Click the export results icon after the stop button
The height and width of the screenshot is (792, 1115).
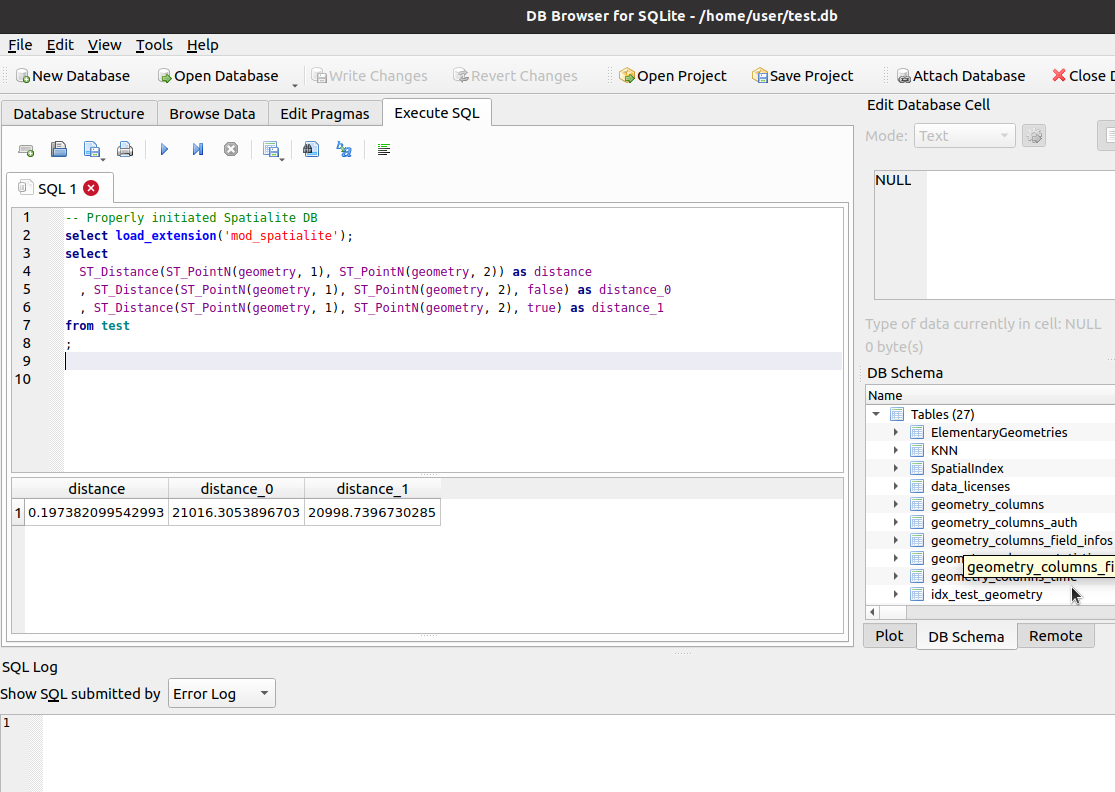click(x=272, y=149)
